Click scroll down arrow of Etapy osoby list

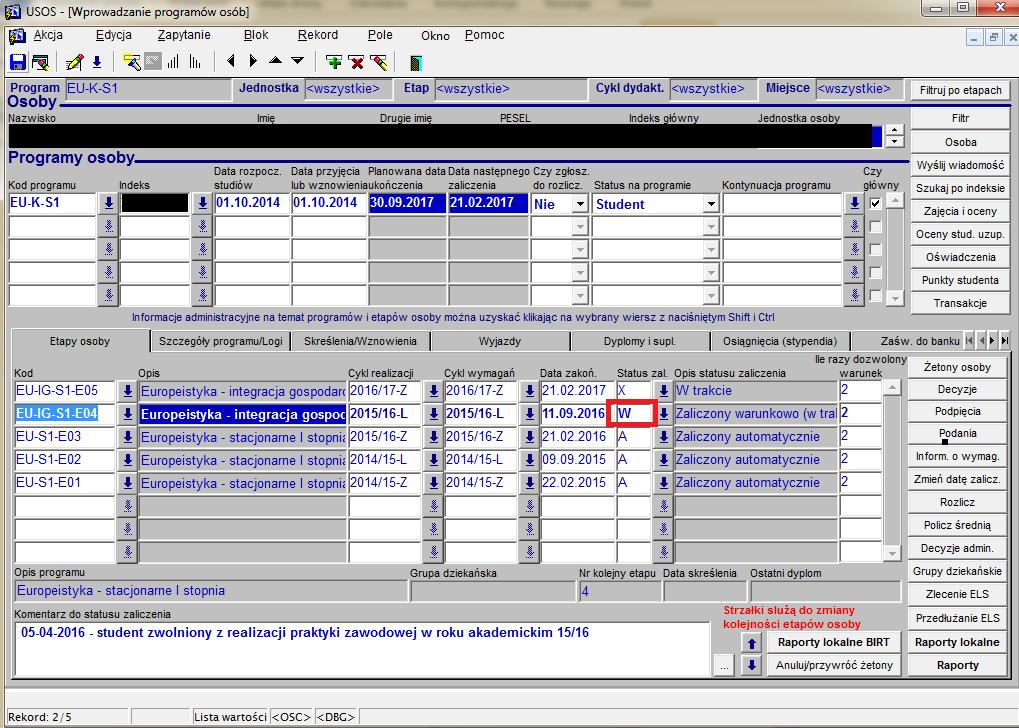click(892, 554)
